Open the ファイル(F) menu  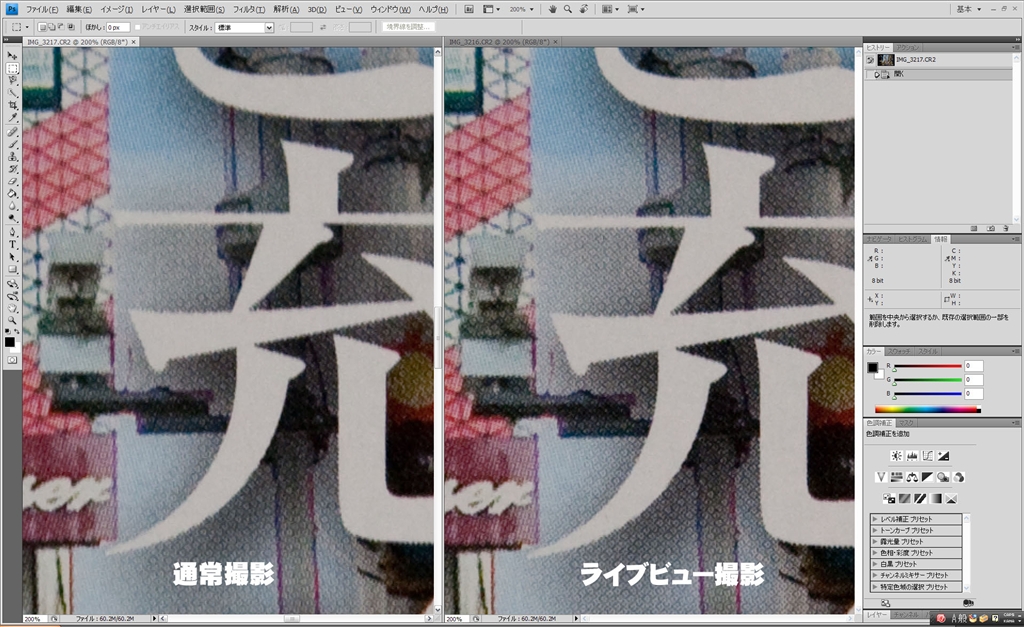point(41,9)
